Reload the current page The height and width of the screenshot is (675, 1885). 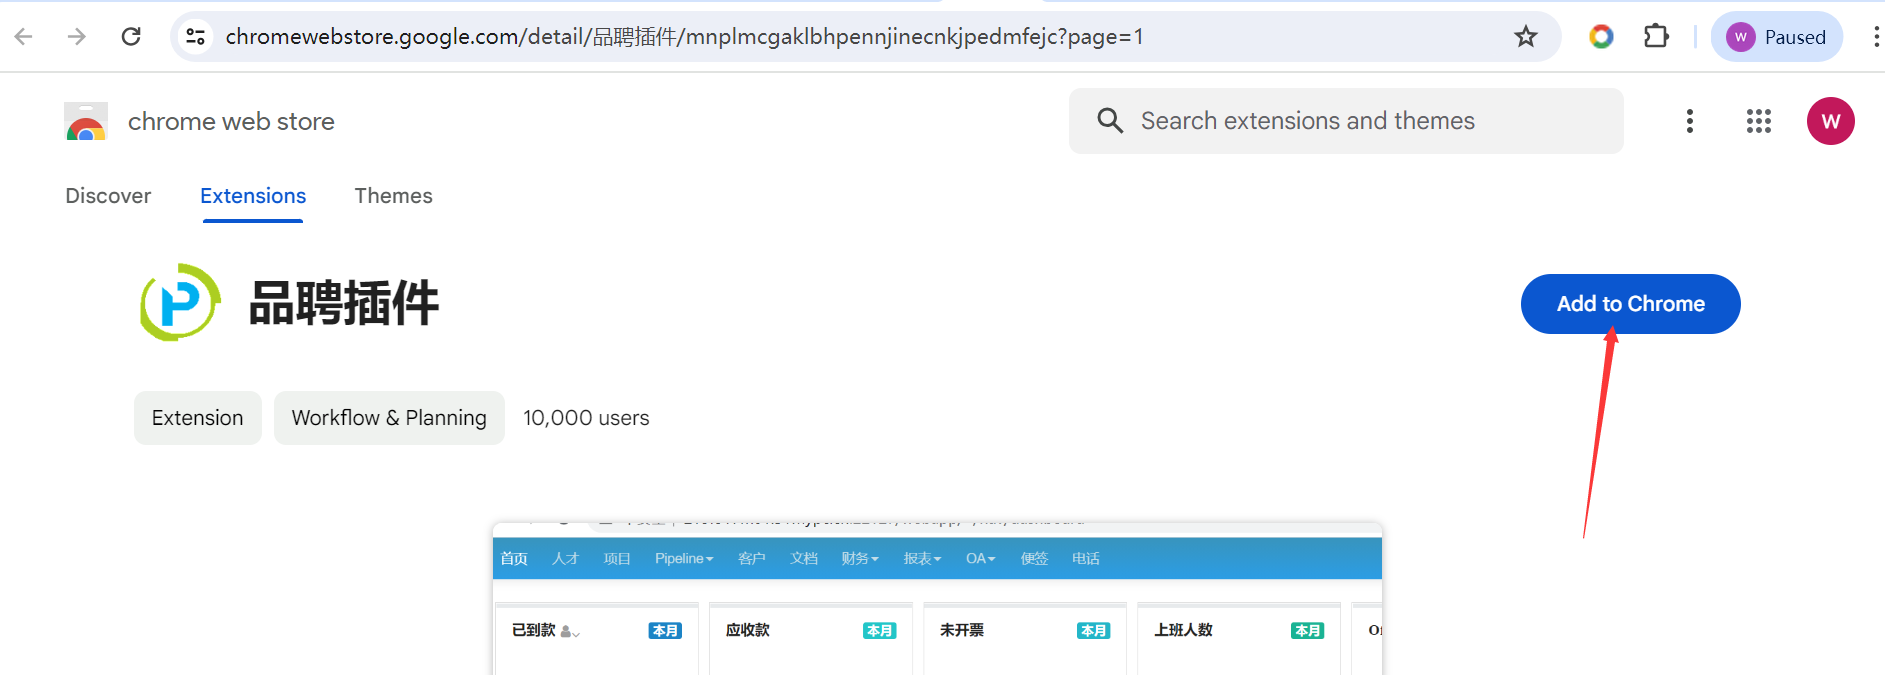131,37
